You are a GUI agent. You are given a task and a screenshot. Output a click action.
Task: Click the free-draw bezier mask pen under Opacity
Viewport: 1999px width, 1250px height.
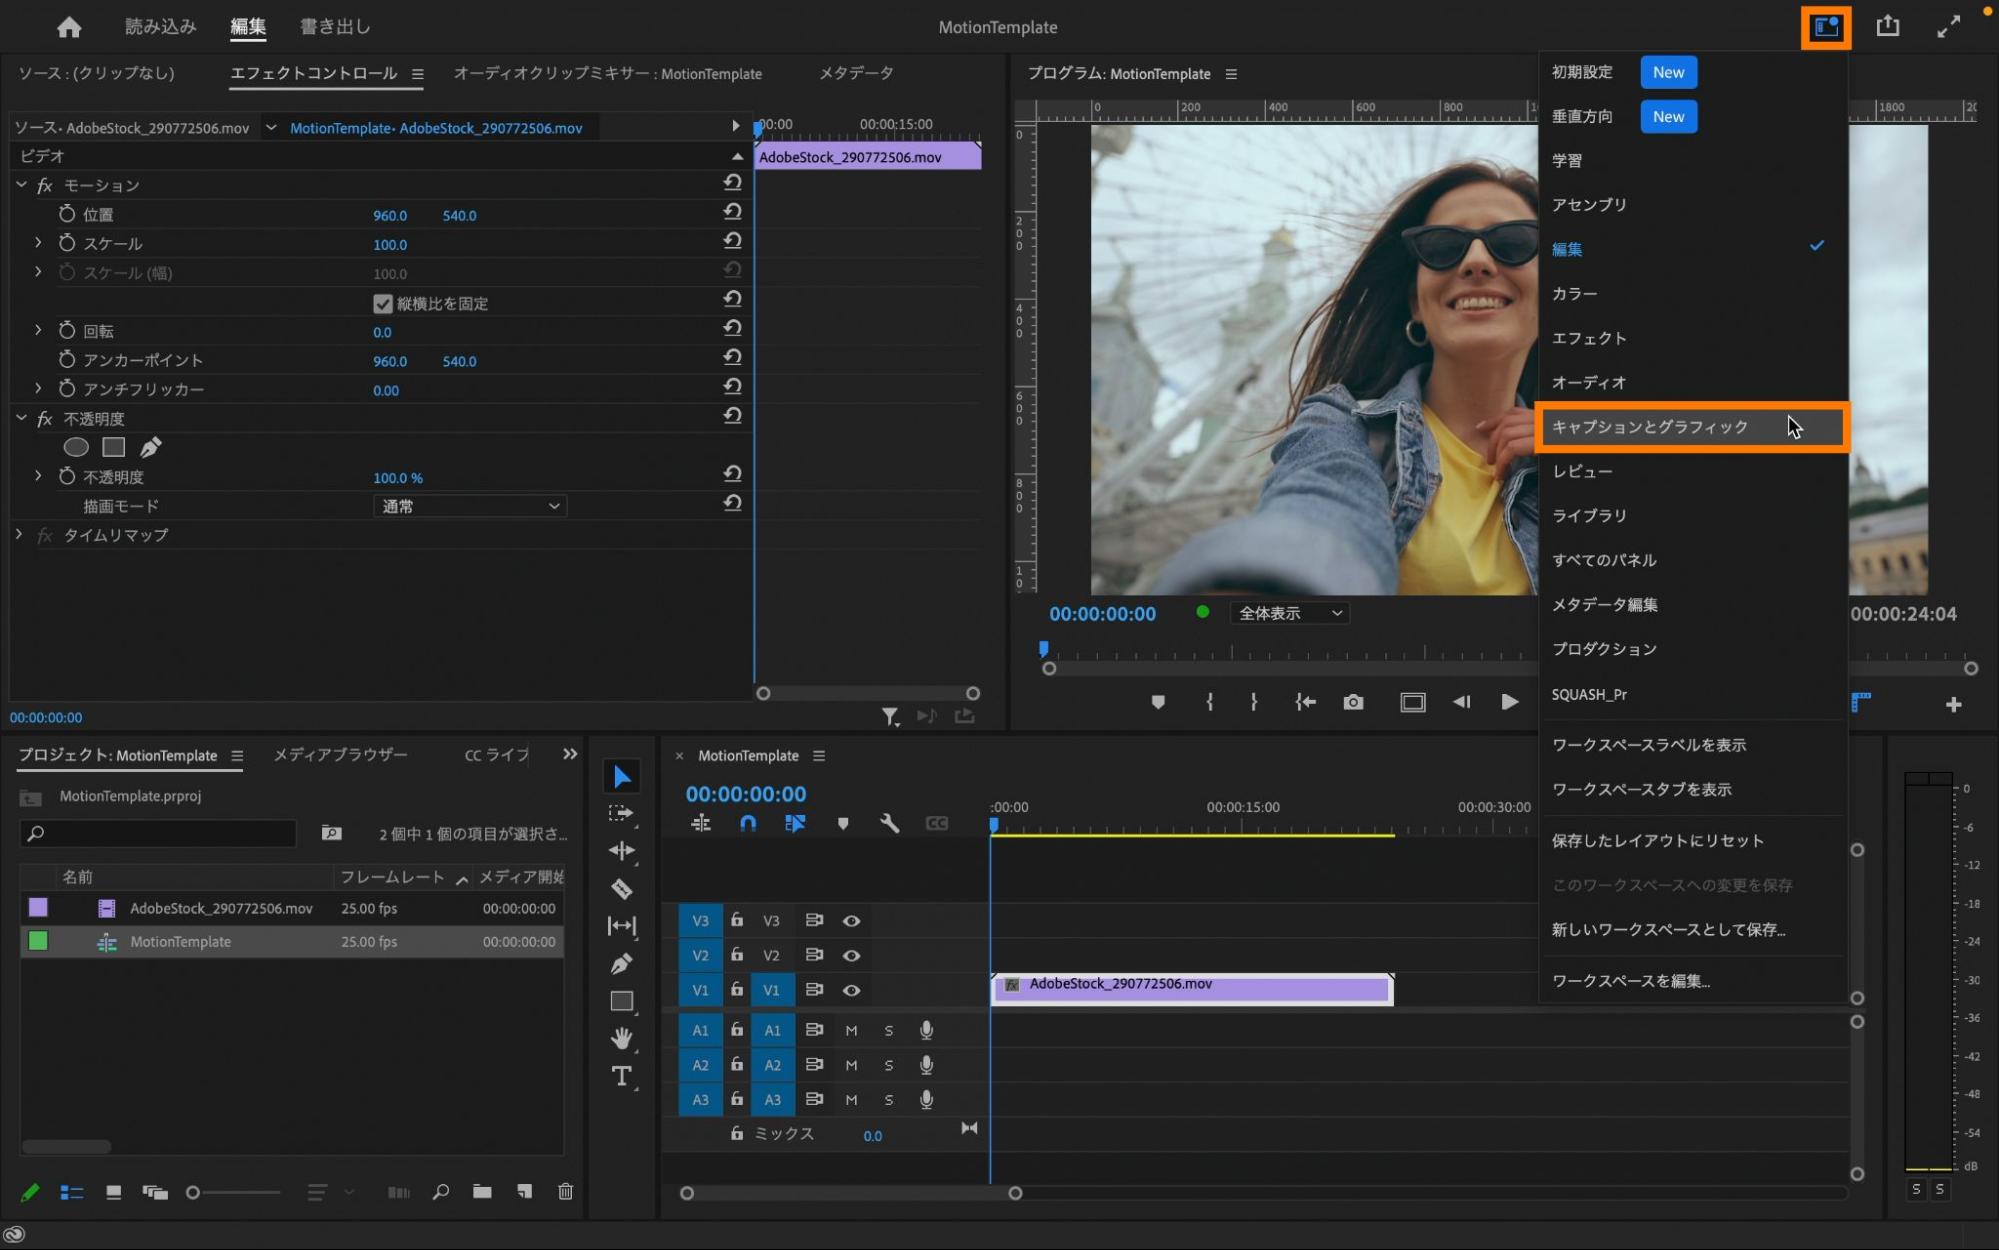click(x=151, y=447)
